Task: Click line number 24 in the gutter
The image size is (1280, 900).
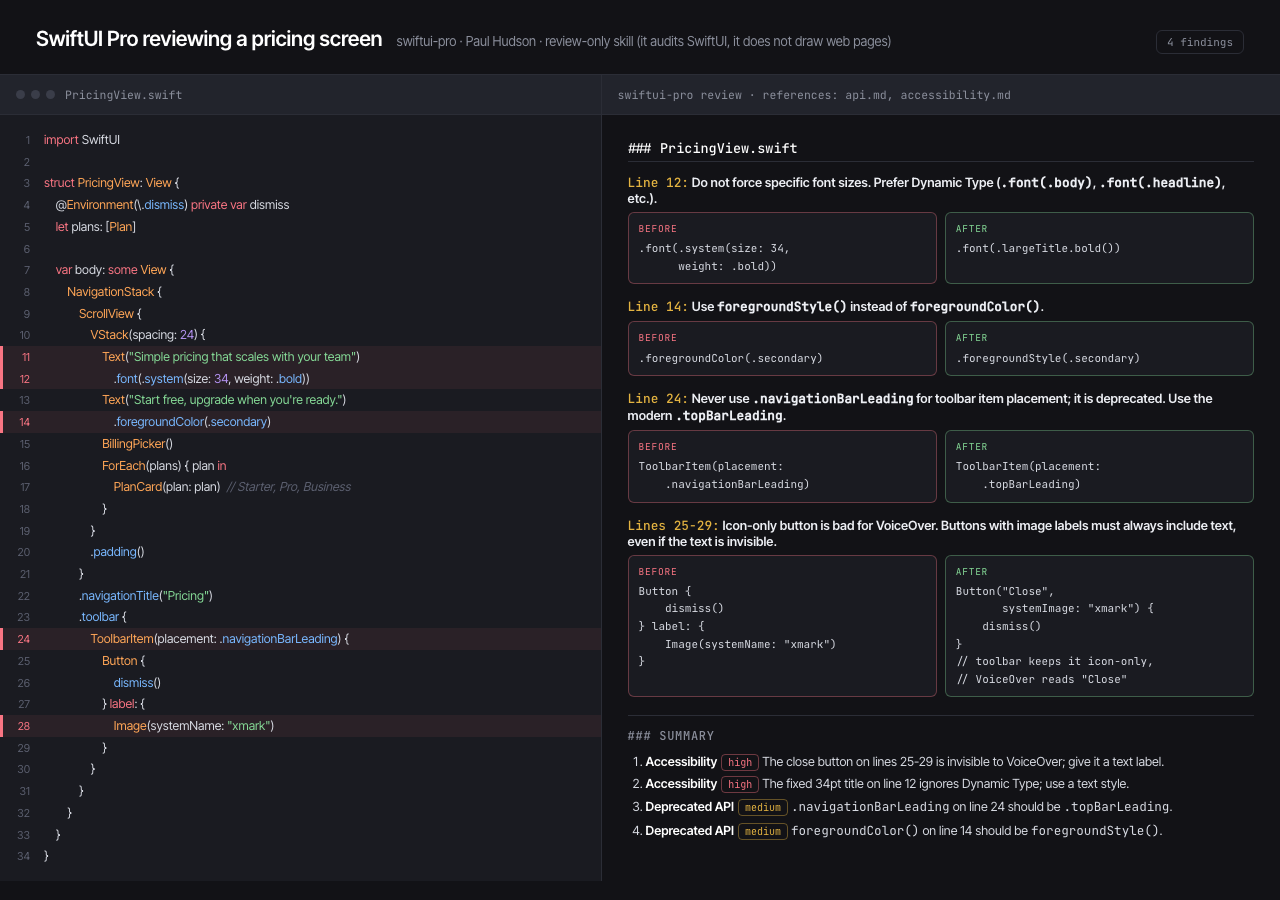Action: point(24,639)
